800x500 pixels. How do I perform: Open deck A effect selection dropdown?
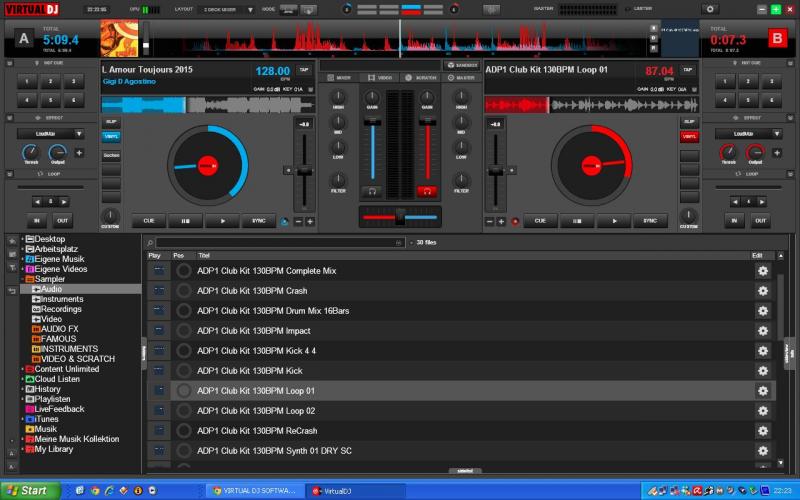51,134
